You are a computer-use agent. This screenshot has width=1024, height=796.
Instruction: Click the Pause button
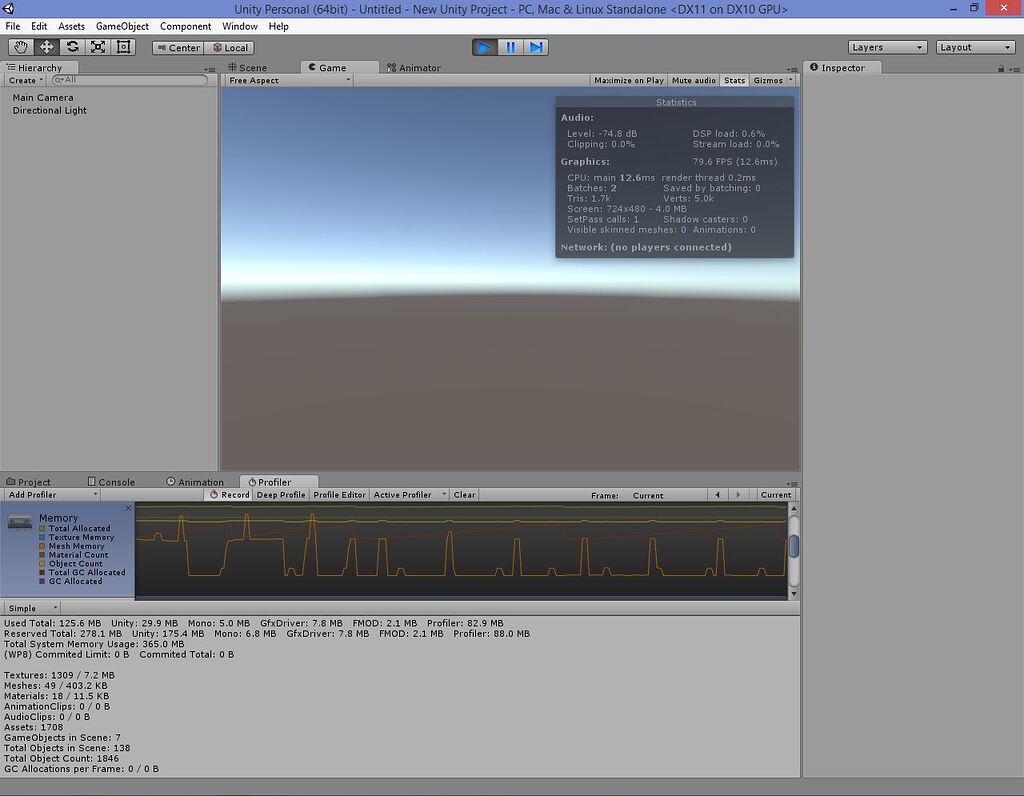511,46
